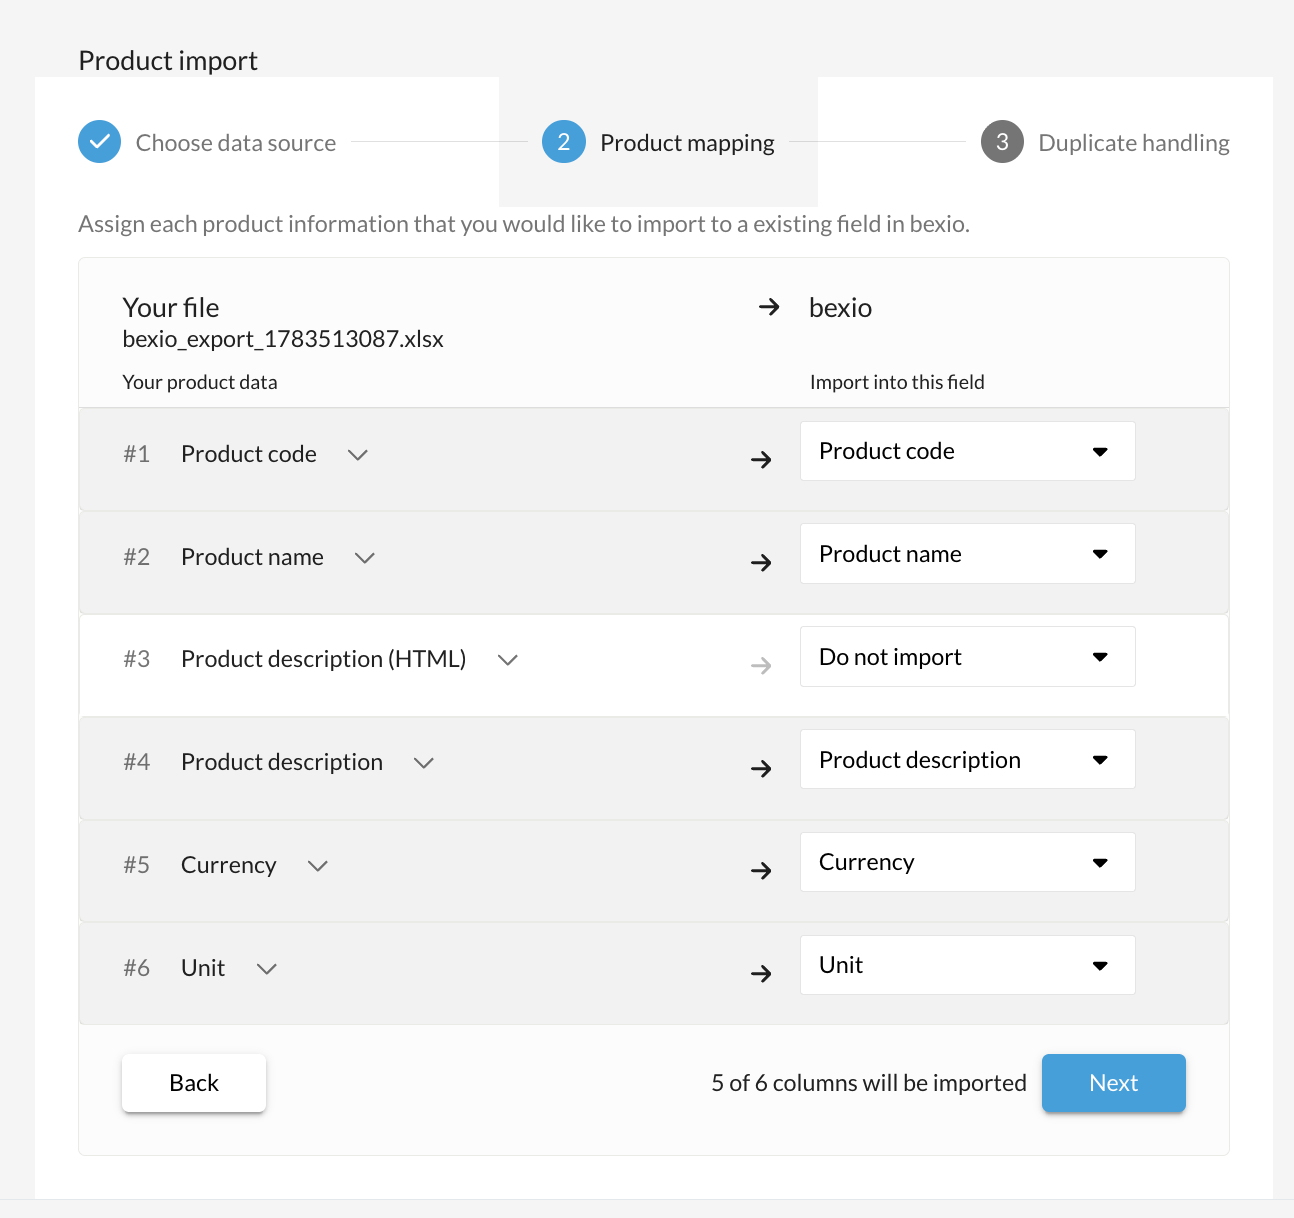Click the mapping arrow in row #4
The image size is (1294, 1218).
[x=761, y=769]
